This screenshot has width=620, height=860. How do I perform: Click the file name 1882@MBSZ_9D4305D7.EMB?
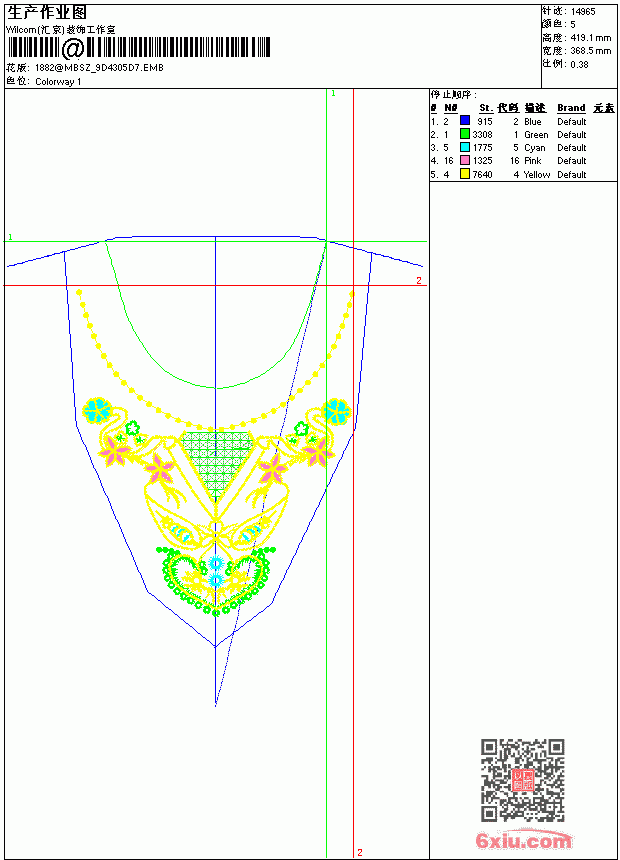99,68
